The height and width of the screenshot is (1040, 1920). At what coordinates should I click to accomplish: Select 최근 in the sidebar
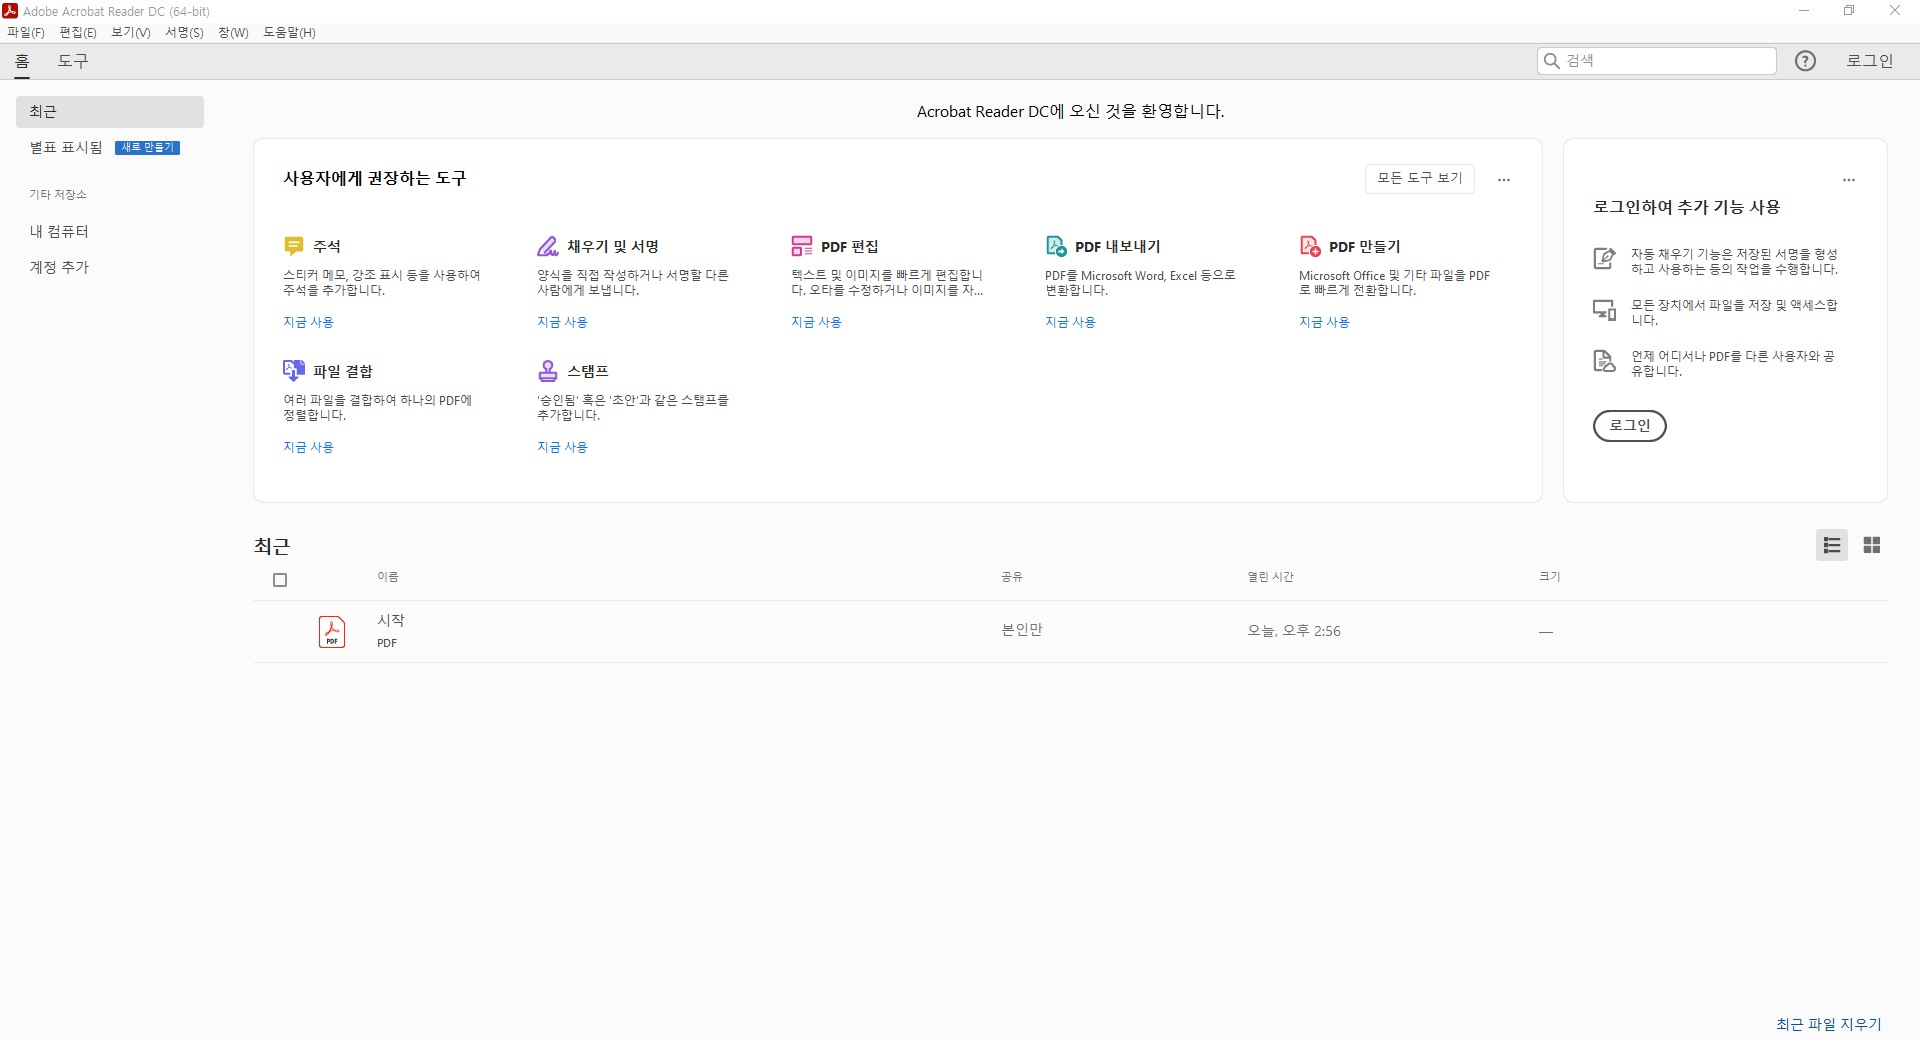click(x=110, y=112)
